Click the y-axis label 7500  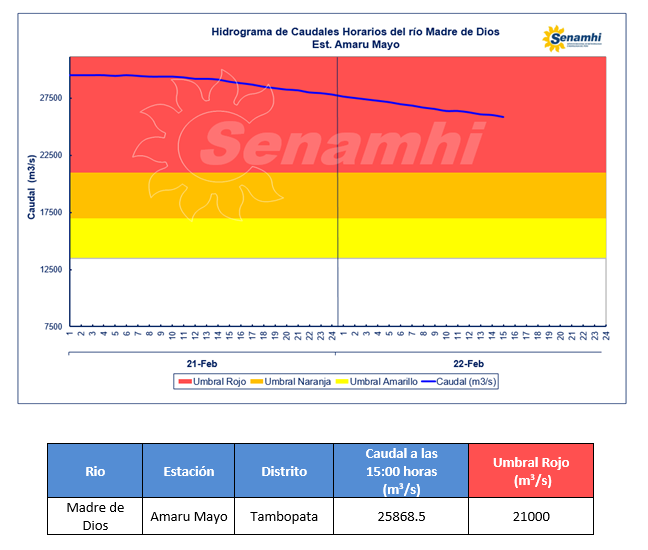pyautogui.click(x=53, y=326)
